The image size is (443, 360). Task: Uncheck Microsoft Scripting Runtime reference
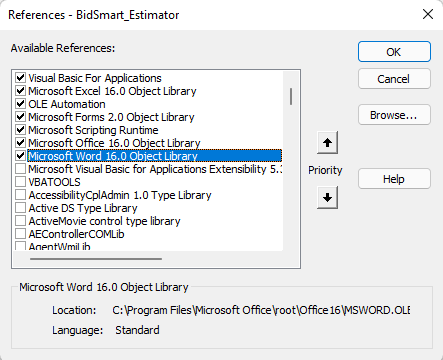click(x=21, y=130)
